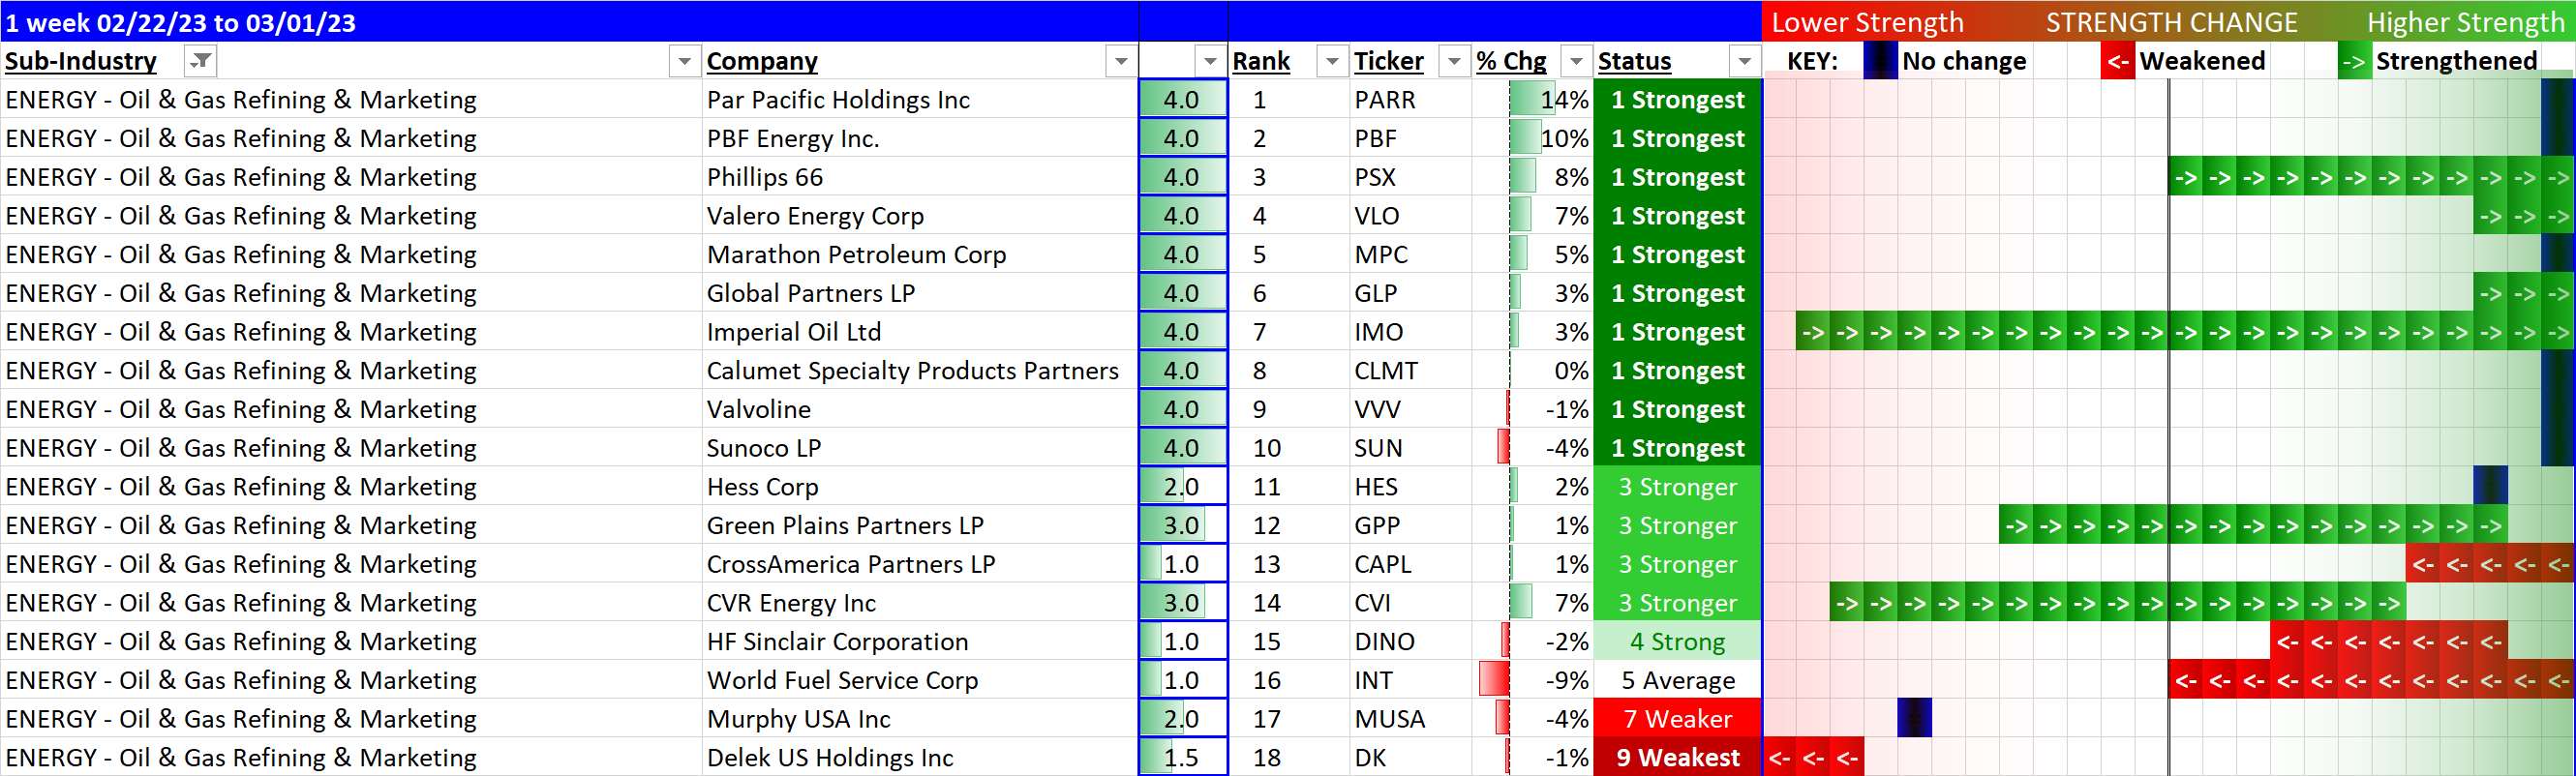Image resolution: width=2576 pixels, height=776 pixels.
Task: Click the Higher Strength heading
Action: [2465, 22]
